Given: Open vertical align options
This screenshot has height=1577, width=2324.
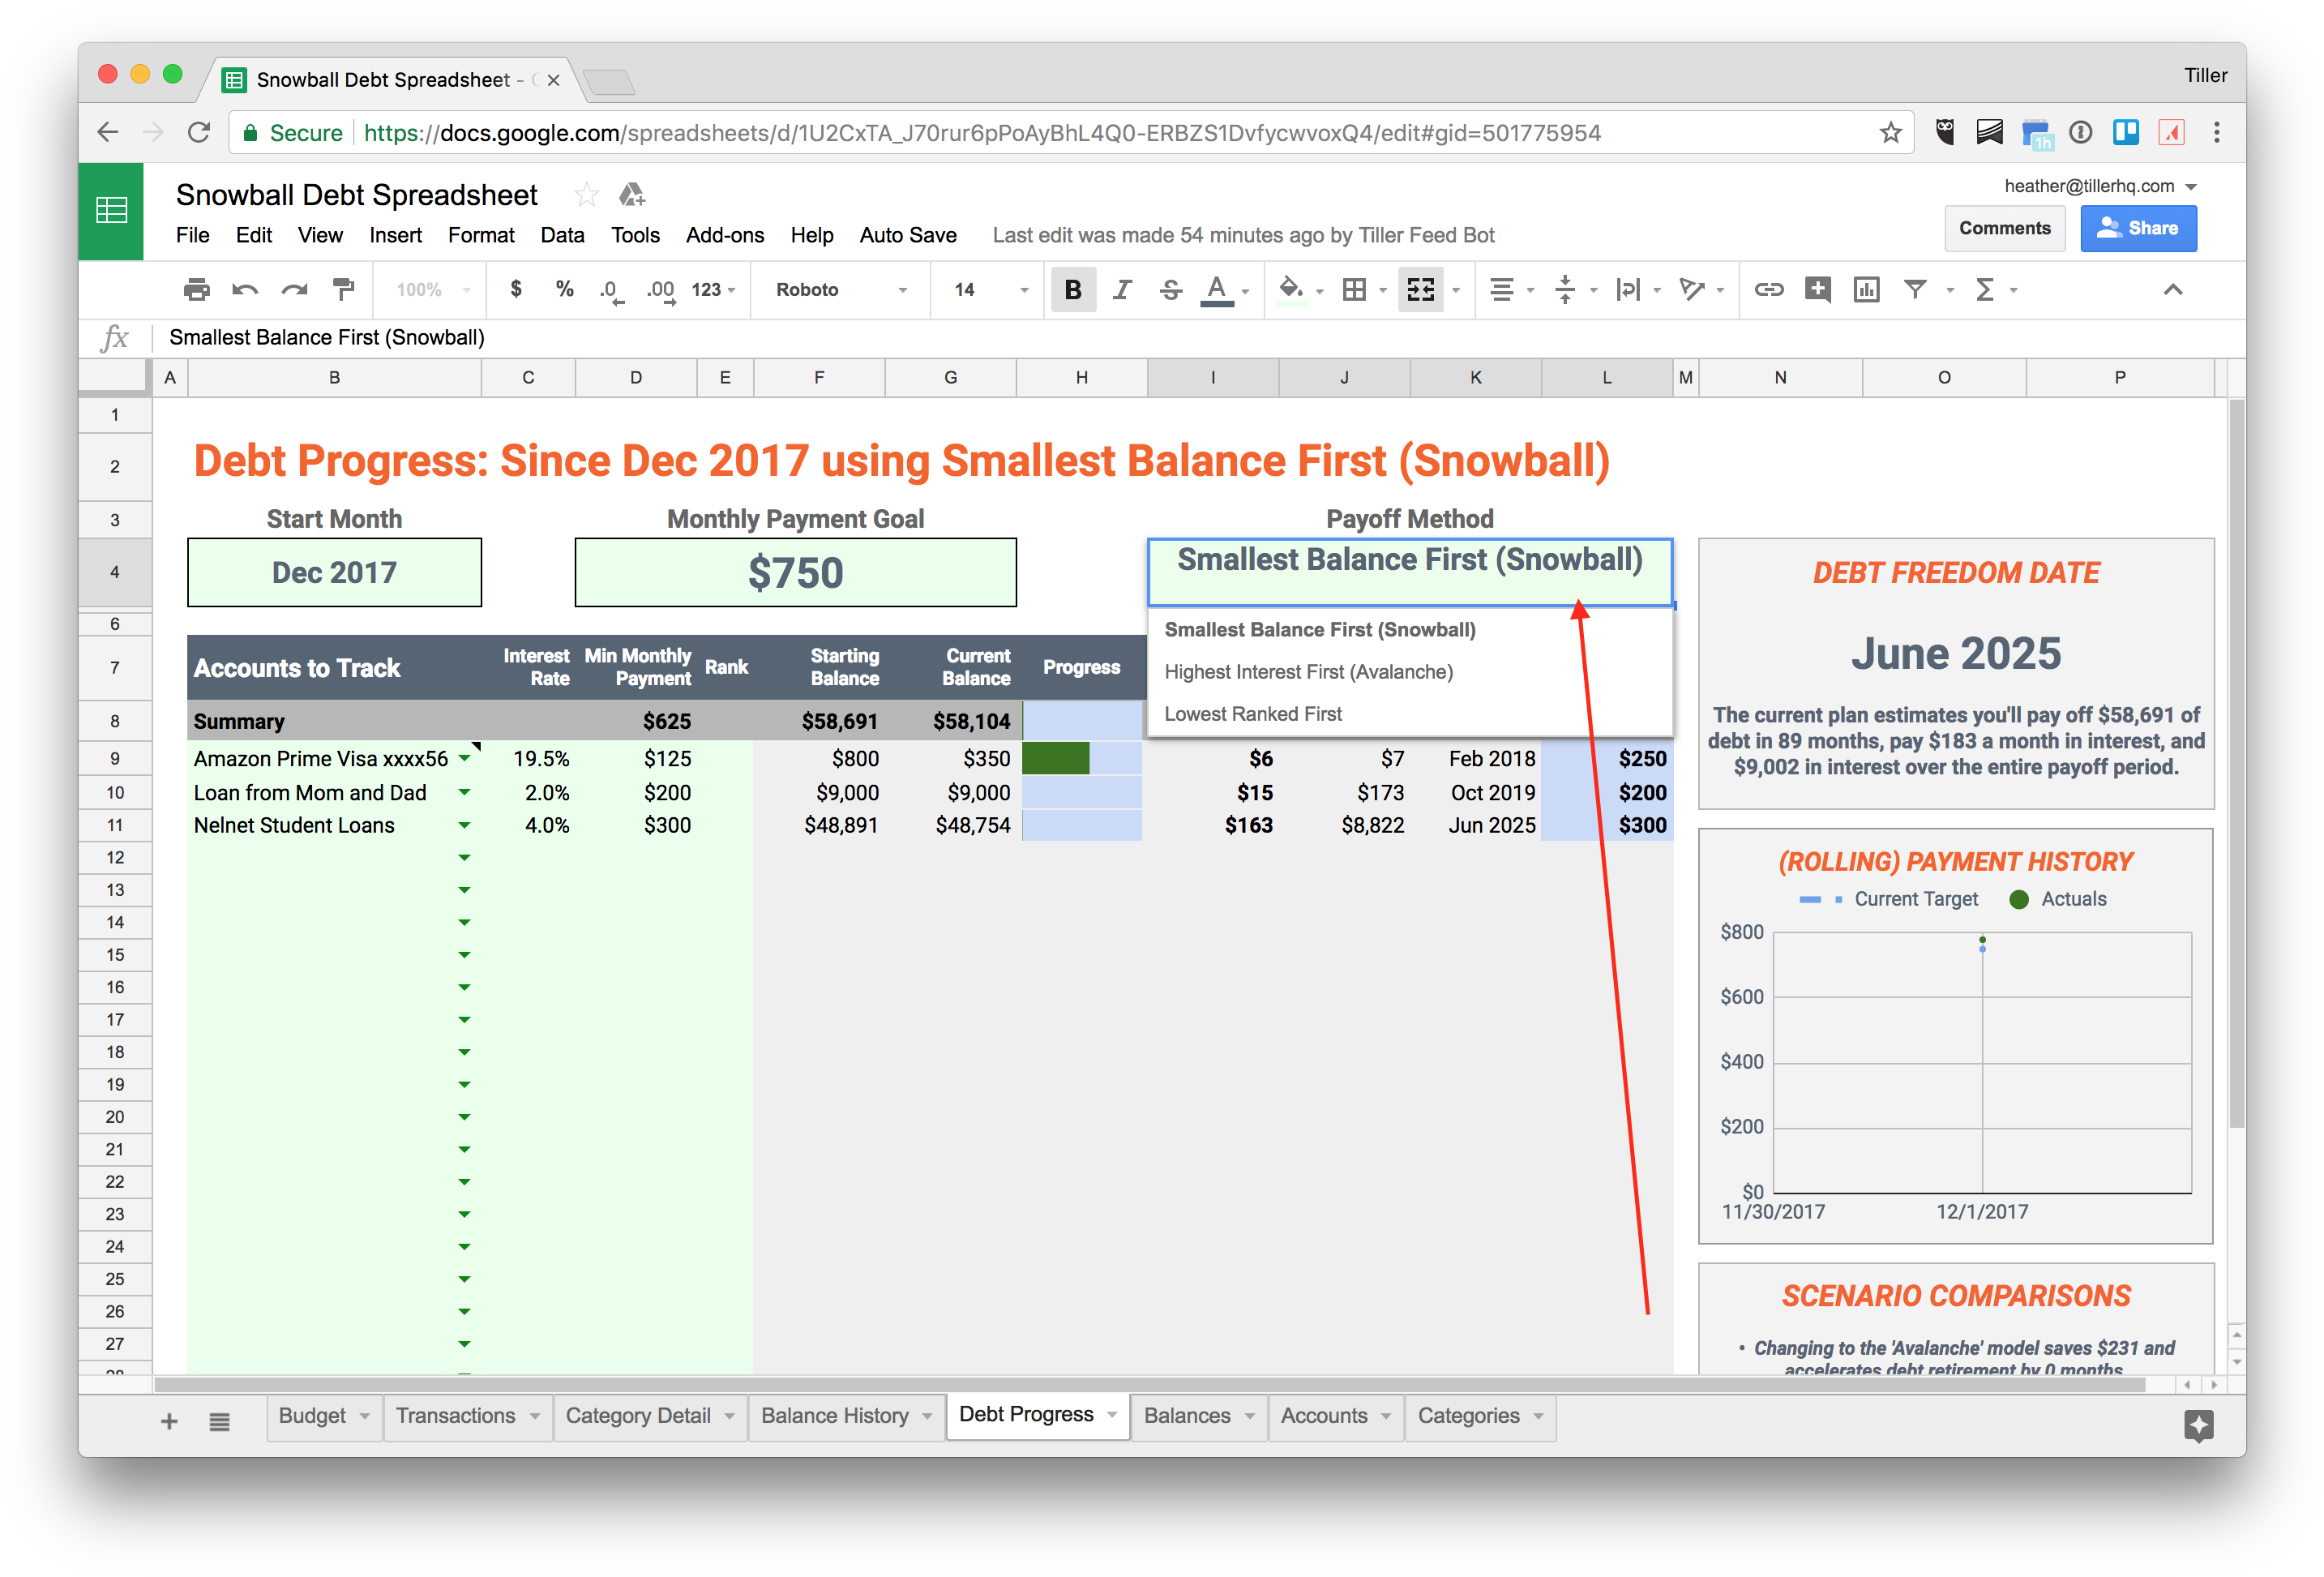Looking at the screenshot, I should pos(1565,290).
